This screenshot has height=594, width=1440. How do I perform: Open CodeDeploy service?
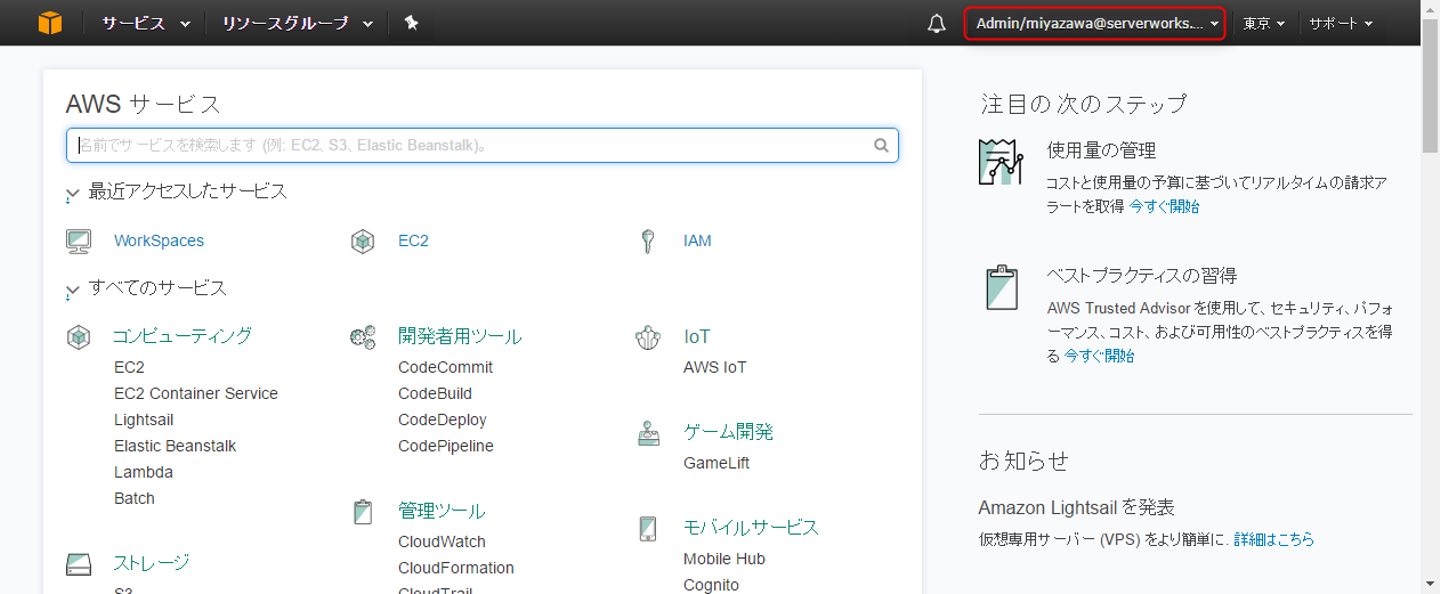(442, 420)
